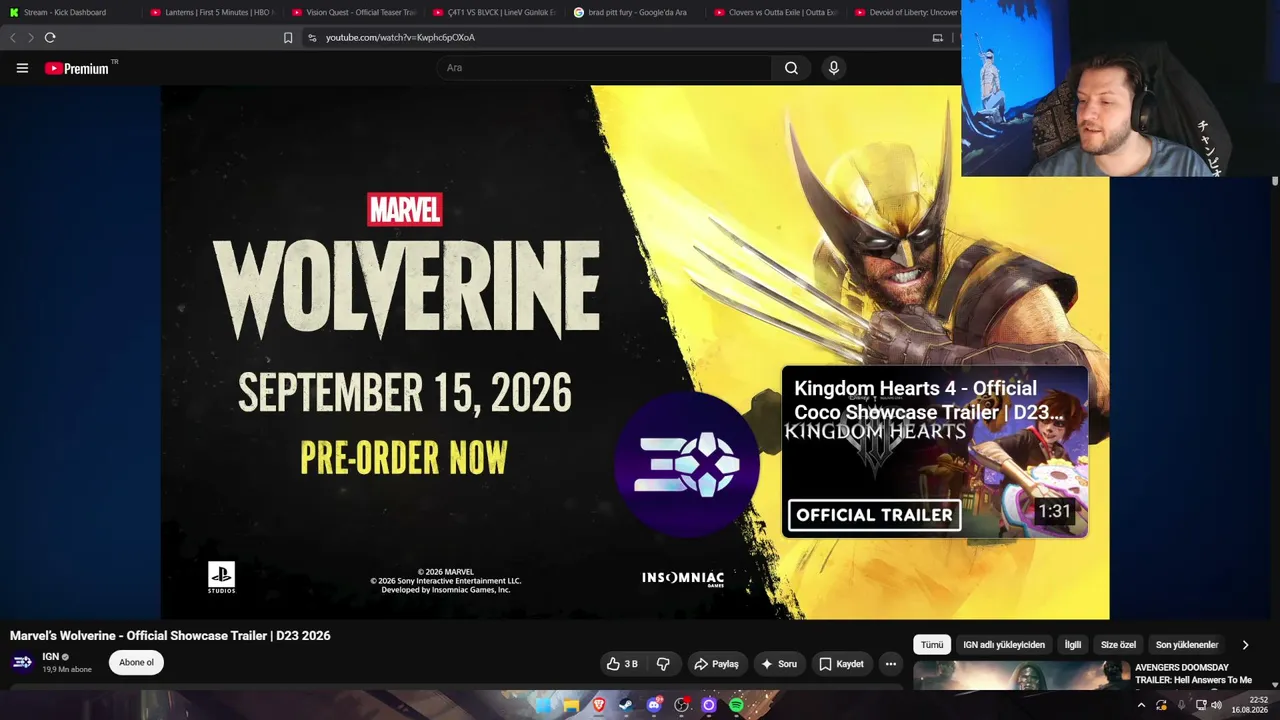The height and width of the screenshot is (720, 1280).
Task: Share the video with Paylaş
Action: 716,664
